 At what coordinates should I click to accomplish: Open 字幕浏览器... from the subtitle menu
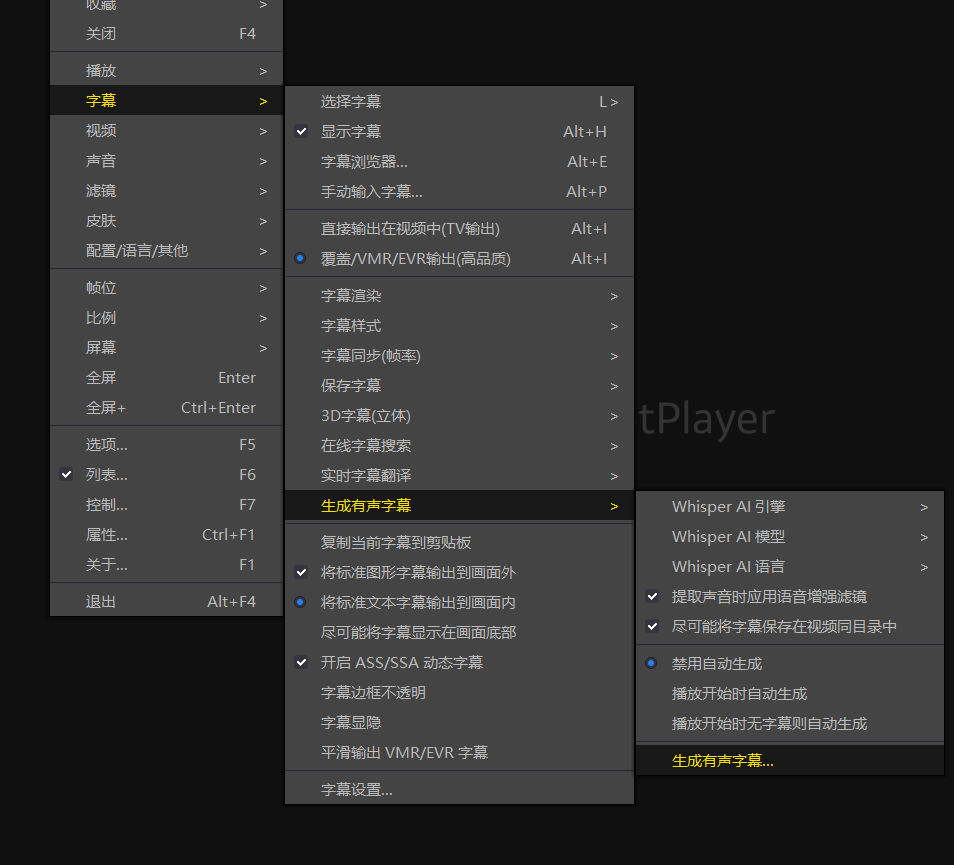[363, 162]
